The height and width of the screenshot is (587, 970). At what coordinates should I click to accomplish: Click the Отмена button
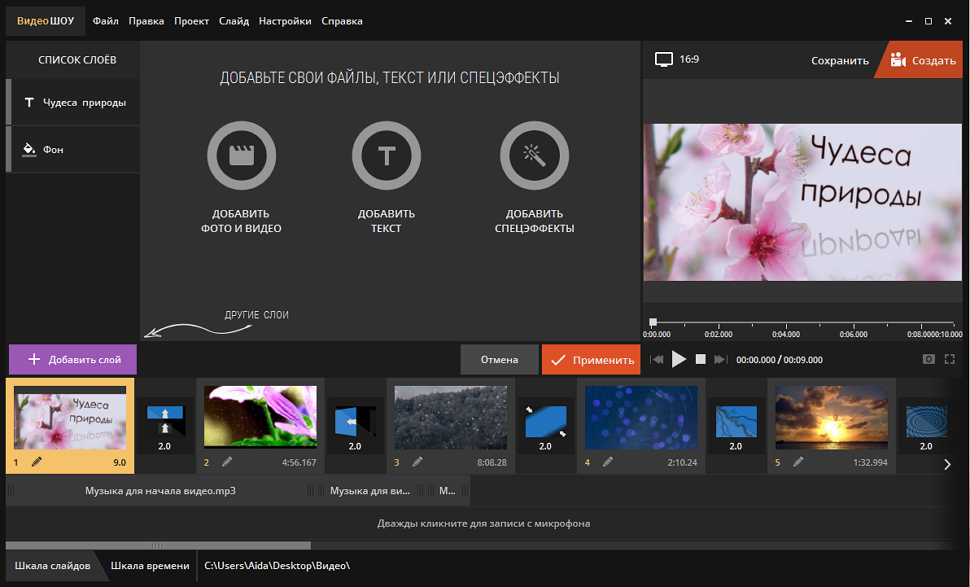coord(499,359)
